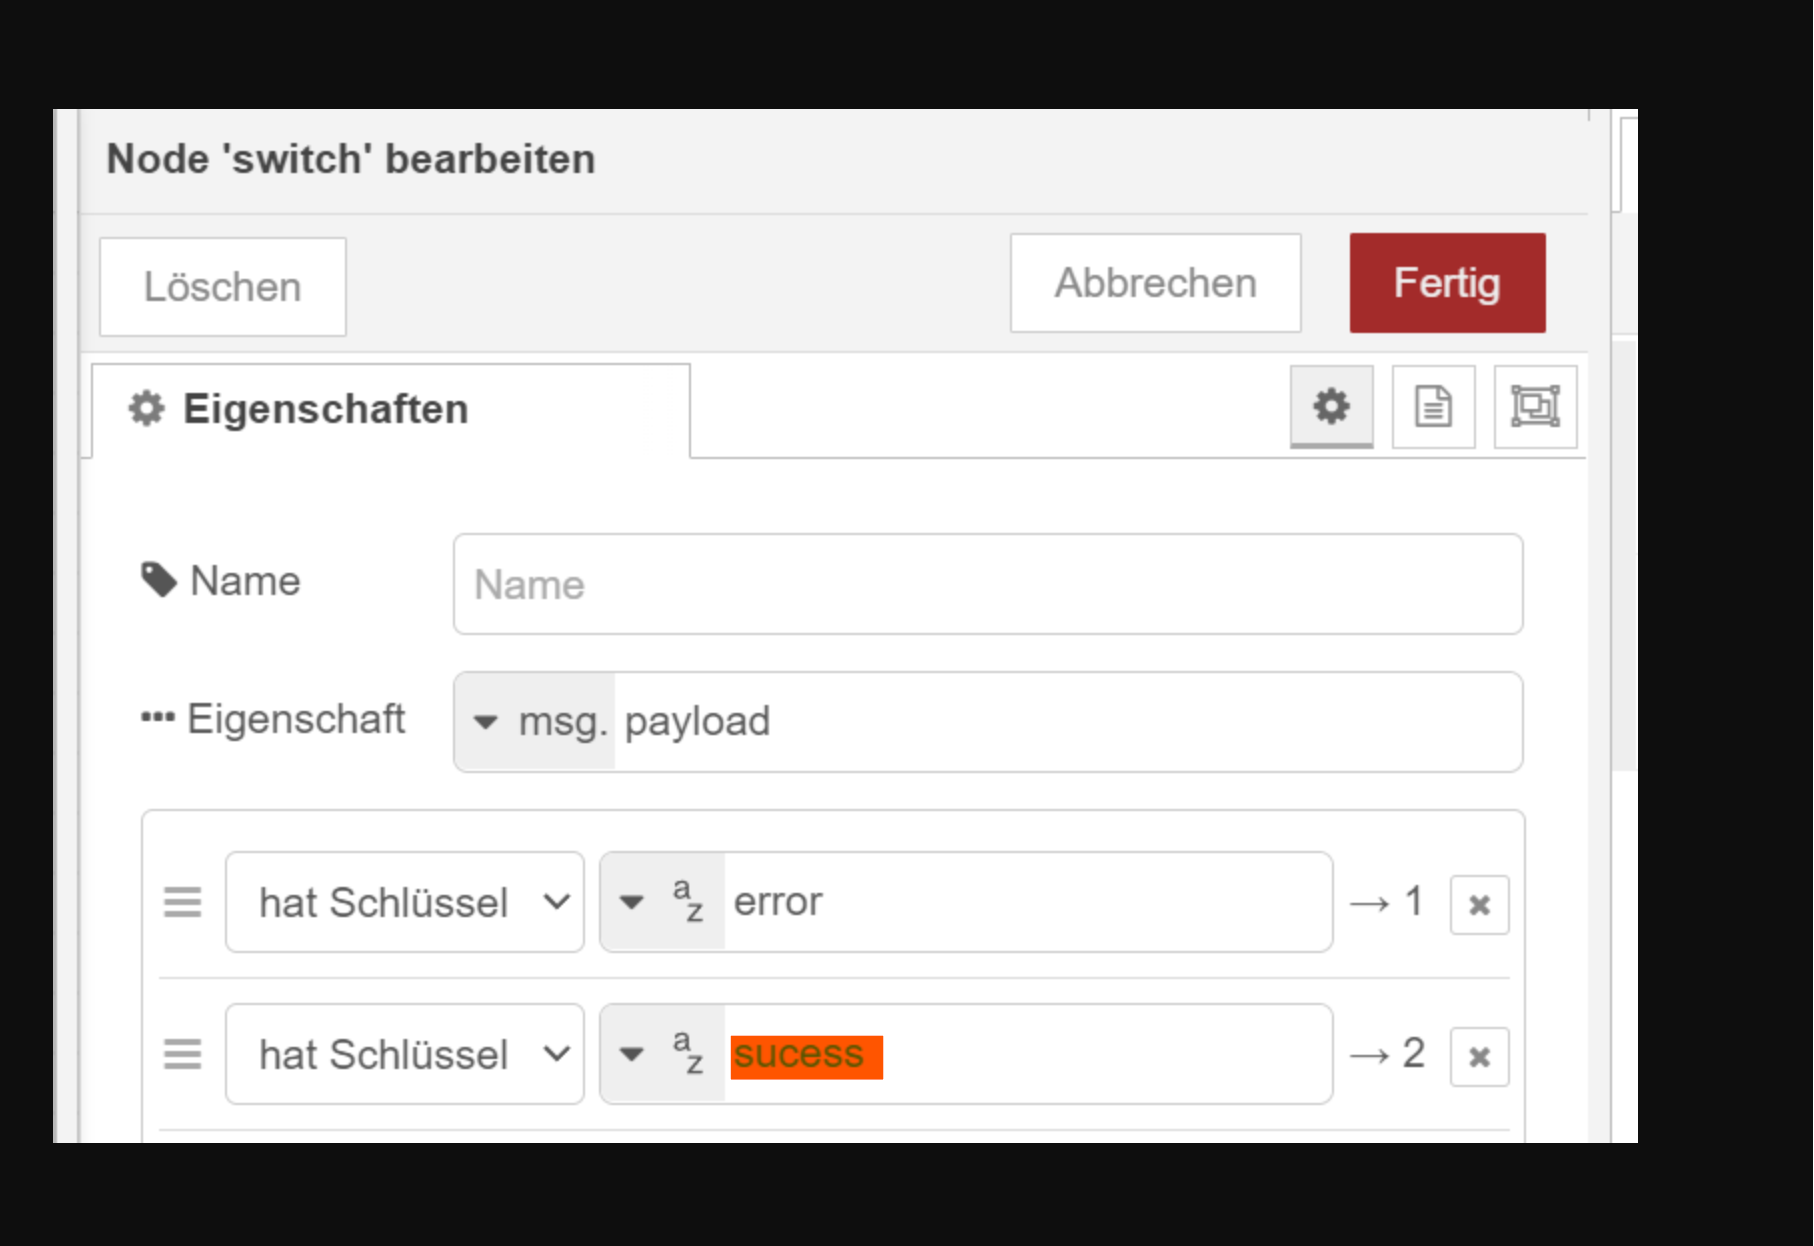Edit the 'sucess' value field

click(x=1028, y=1054)
